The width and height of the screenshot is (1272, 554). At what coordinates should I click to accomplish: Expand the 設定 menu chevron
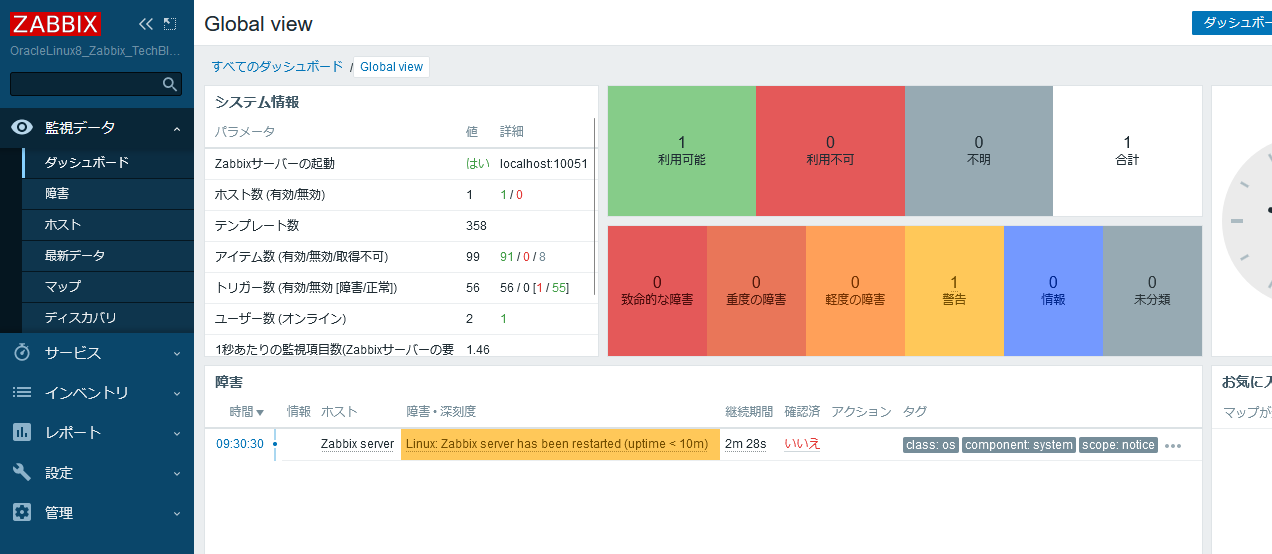point(176,473)
